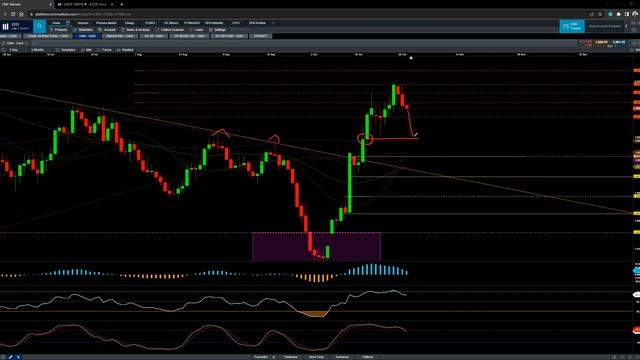Open a new browser tab

click(x=122, y=4)
